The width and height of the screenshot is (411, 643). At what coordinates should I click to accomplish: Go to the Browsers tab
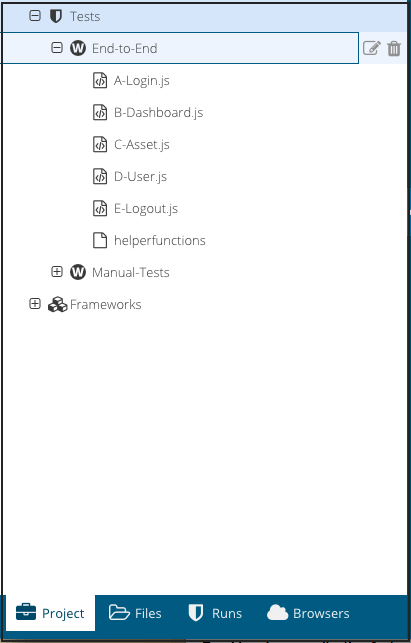click(308, 613)
